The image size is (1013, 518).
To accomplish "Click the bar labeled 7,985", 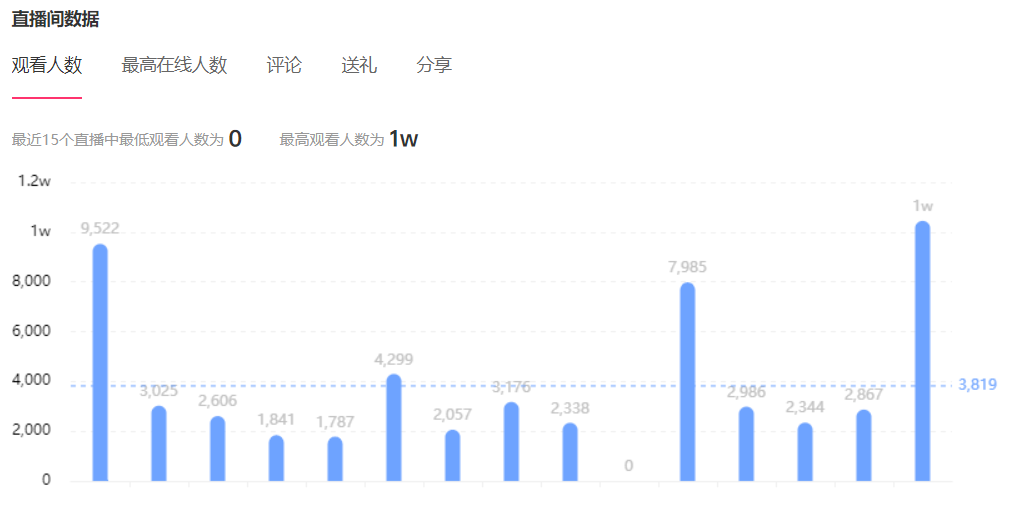I will click(x=688, y=382).
